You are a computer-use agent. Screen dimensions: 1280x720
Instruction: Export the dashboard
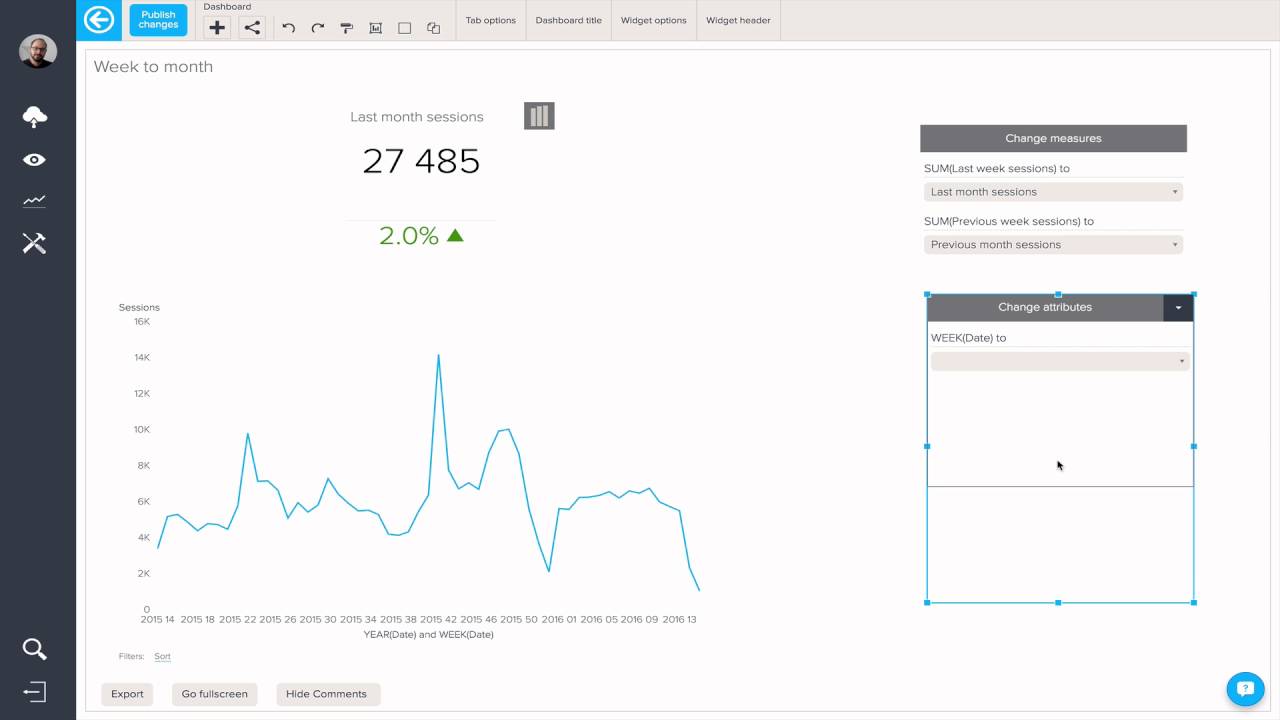pos(127,694)
